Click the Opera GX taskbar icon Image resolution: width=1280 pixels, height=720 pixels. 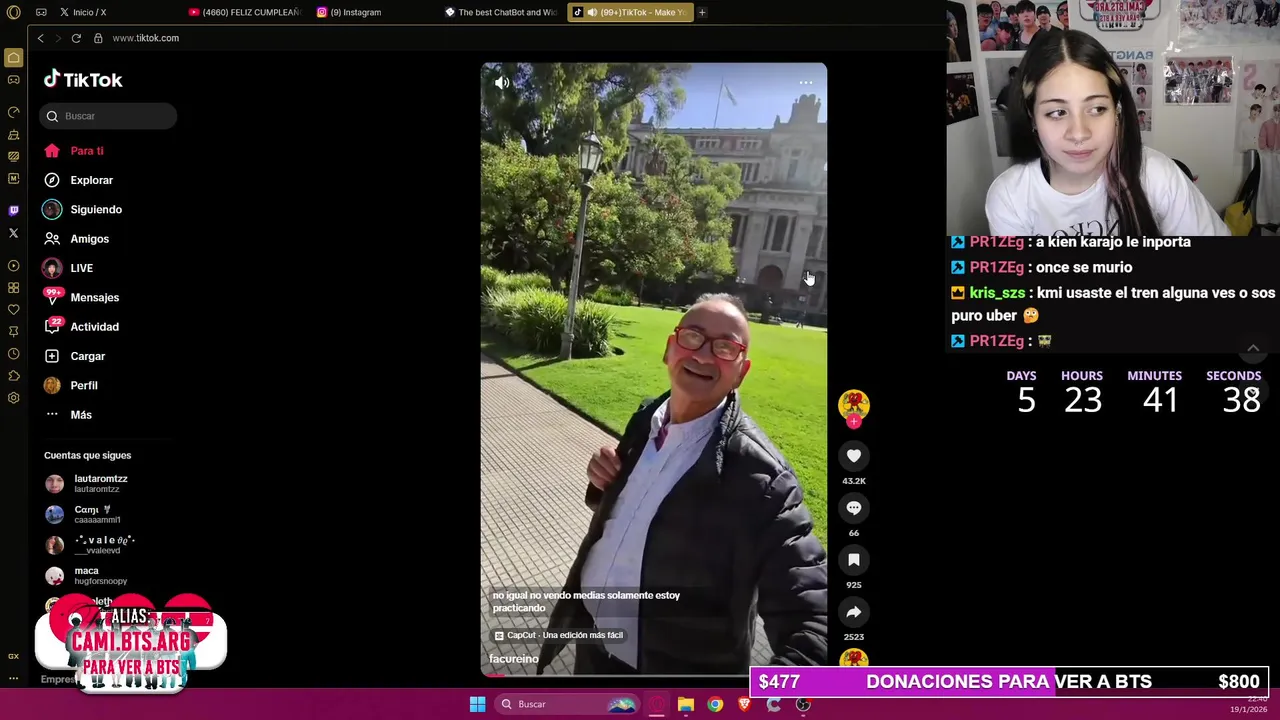click(656, 704)
